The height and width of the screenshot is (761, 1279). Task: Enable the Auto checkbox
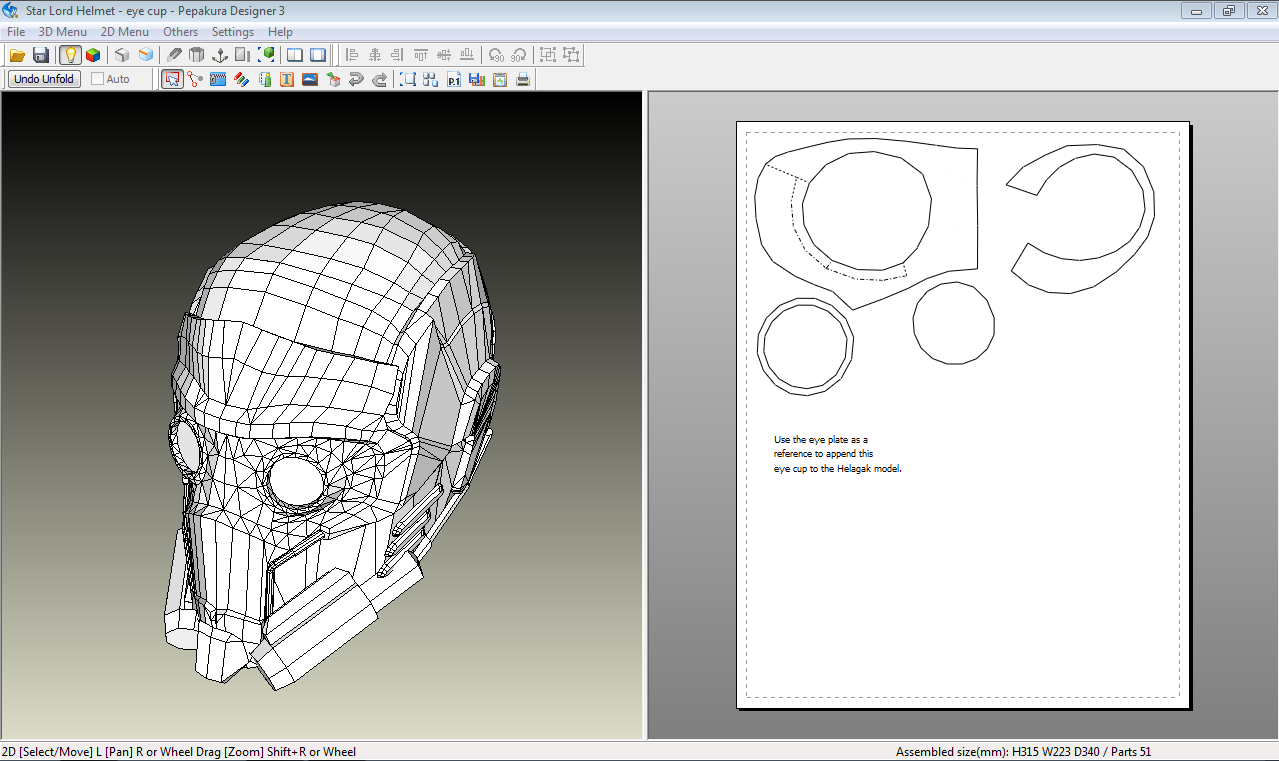pos(97,79)
